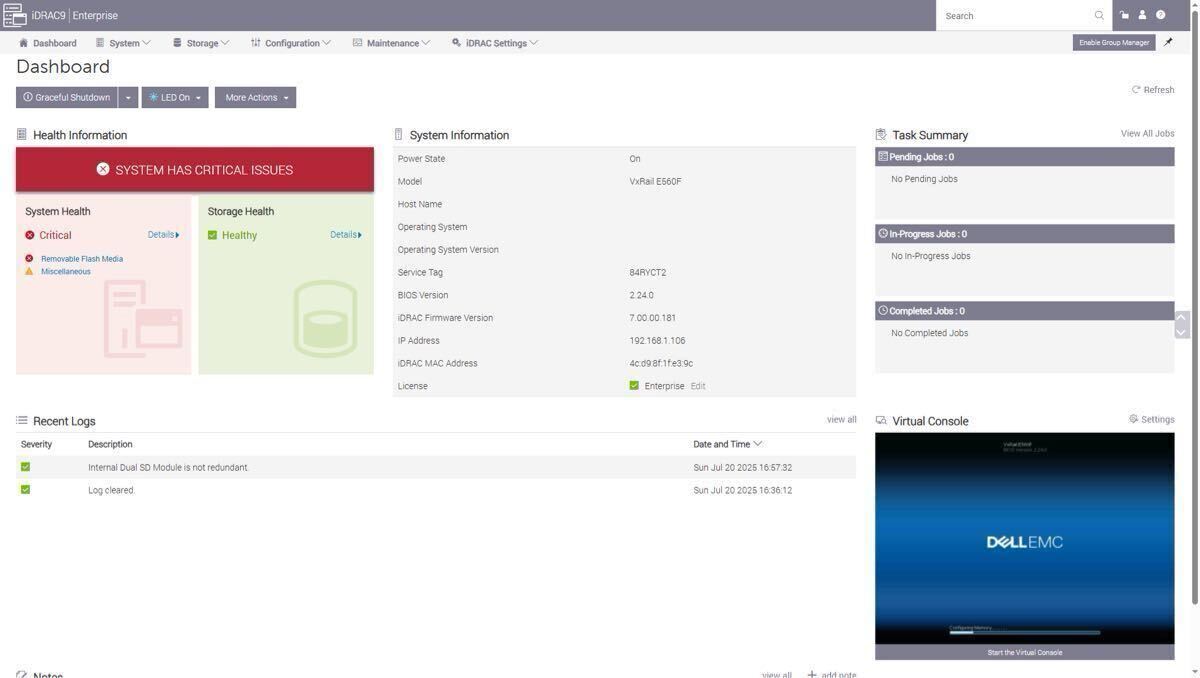Click the Service Tag value 84RYCT2

(648, 272)
